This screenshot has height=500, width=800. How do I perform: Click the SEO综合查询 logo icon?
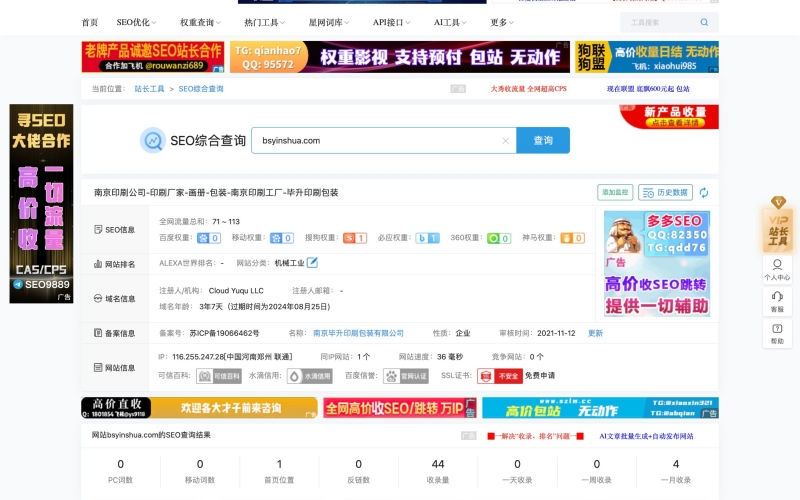[x=153, y=140]
